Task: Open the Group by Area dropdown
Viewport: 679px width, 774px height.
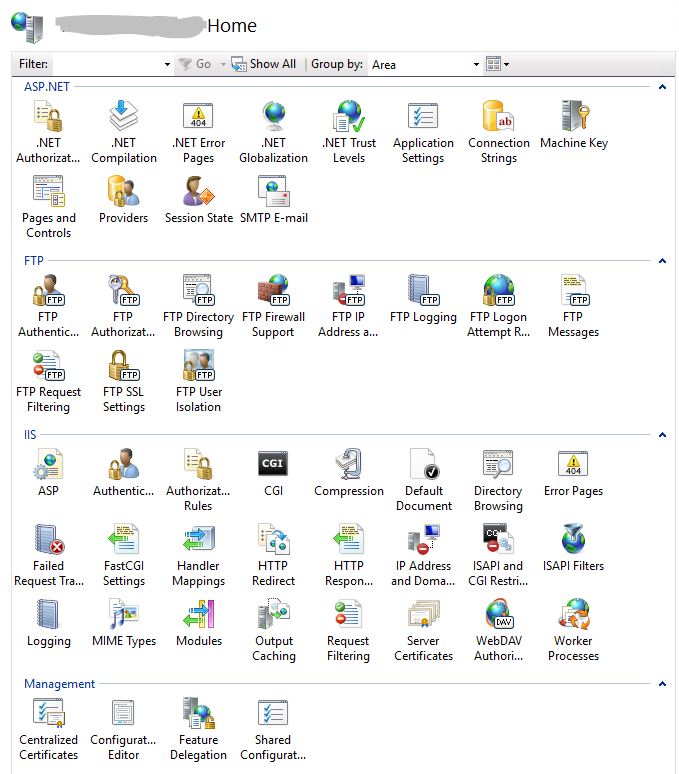Action: click(476, 64)
